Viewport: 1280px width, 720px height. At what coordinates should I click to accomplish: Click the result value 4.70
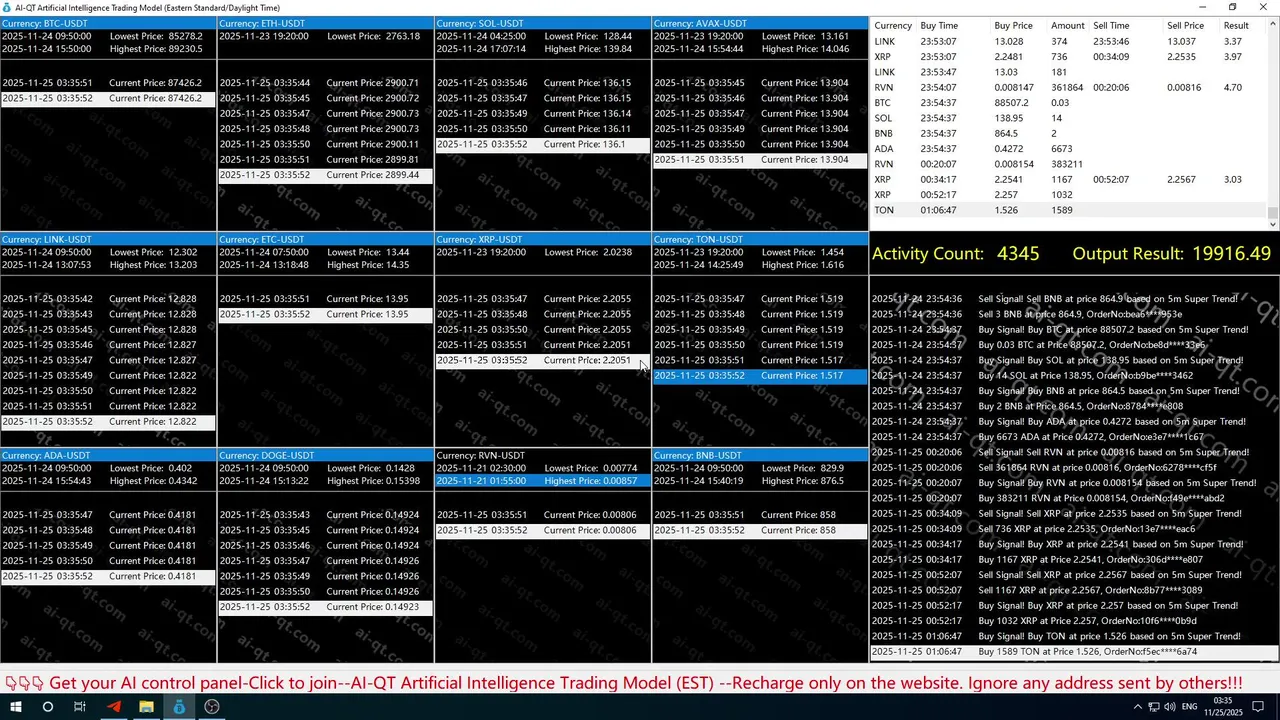coord(1233,87)
